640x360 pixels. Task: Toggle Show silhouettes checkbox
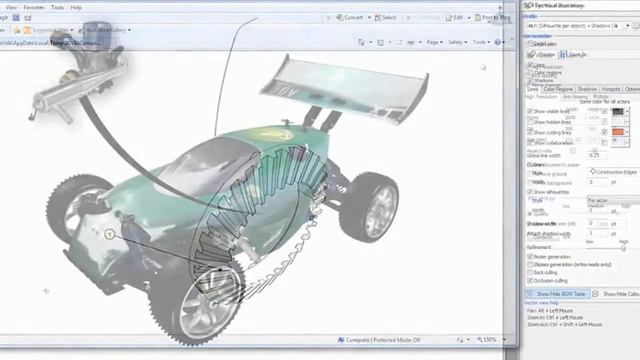pos(530,191)
